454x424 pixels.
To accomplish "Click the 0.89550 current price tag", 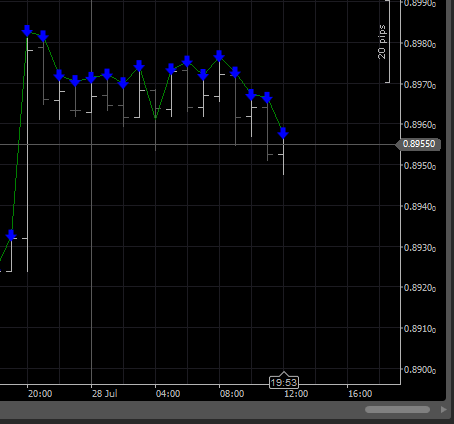I will [x=418, y=144].
